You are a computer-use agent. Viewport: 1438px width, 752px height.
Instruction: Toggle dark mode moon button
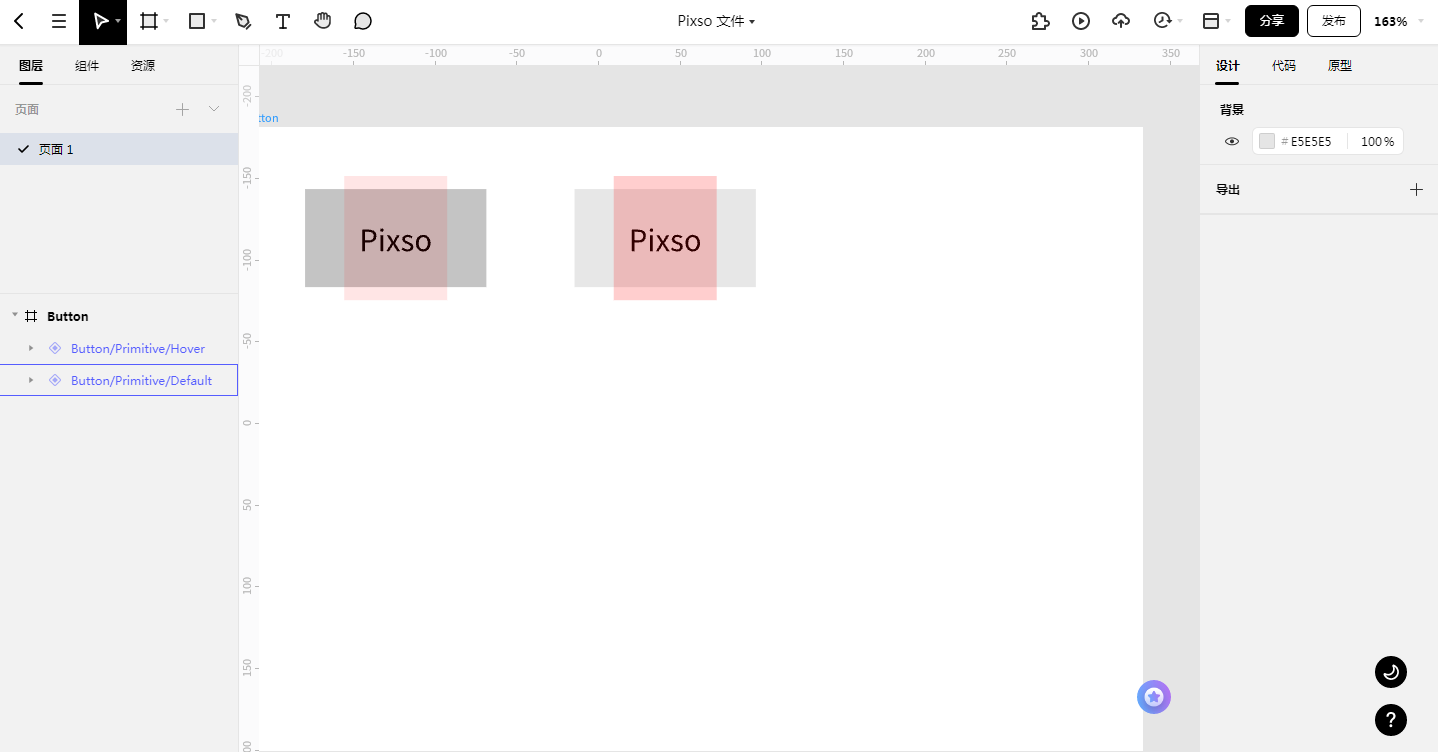(x=1391, y=672)
